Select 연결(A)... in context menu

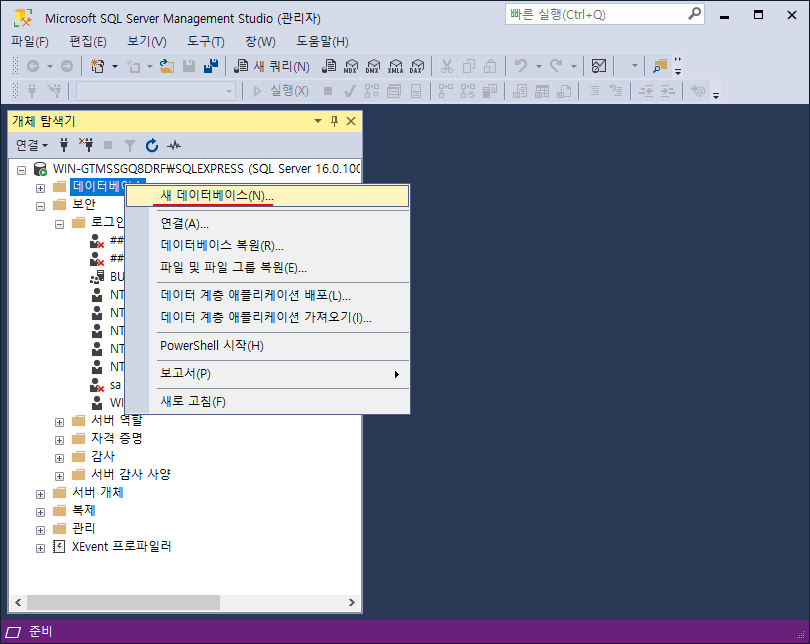coord(268,224)
